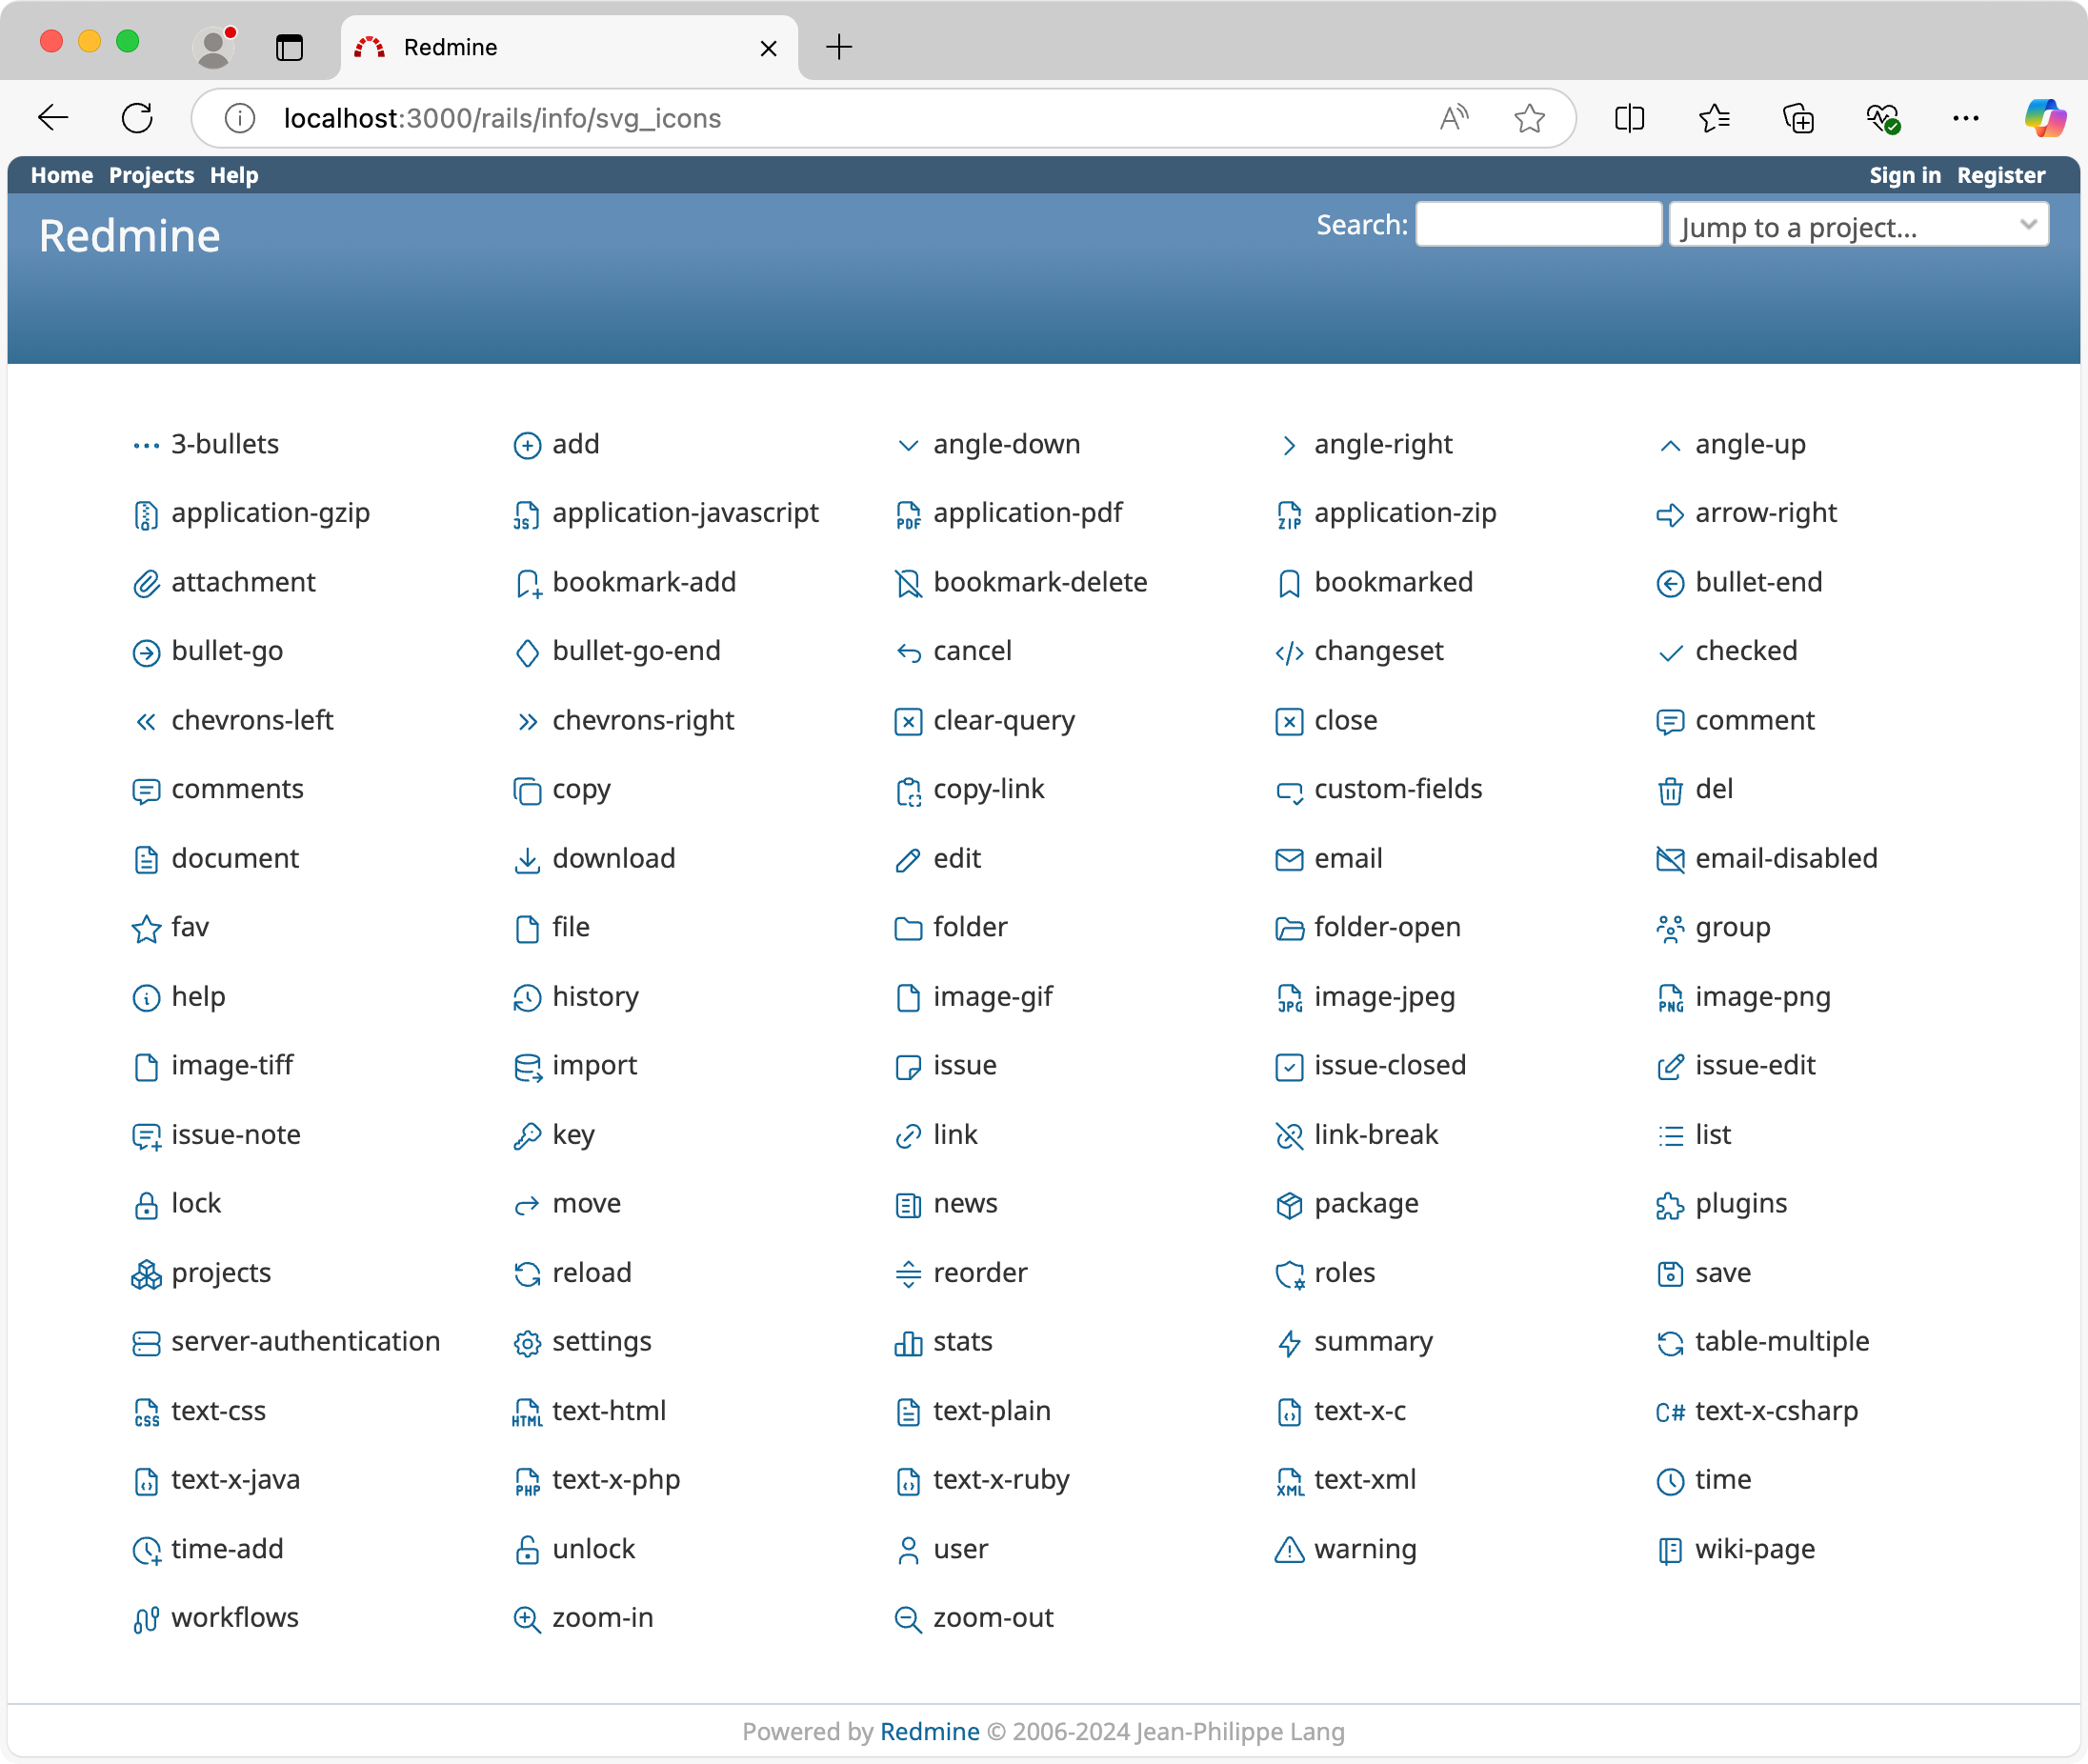The image size is (2088, 1764).
Task: Open browser settings and more menu
Action: click(1965, 118)
